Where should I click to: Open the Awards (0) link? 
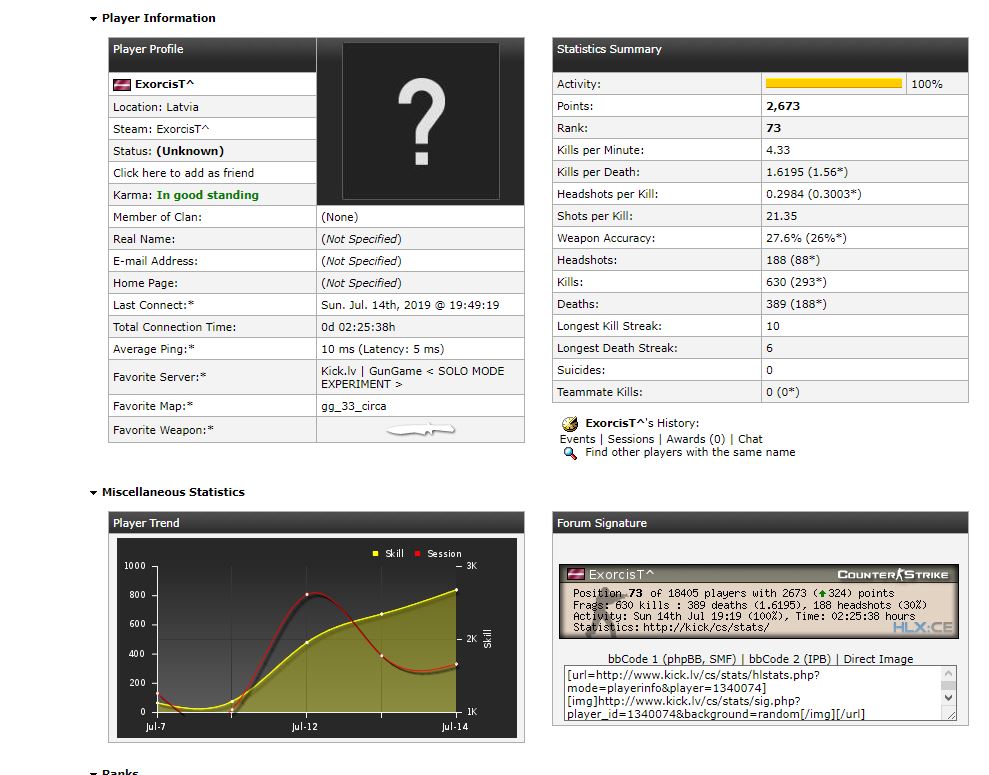[696, 439]
